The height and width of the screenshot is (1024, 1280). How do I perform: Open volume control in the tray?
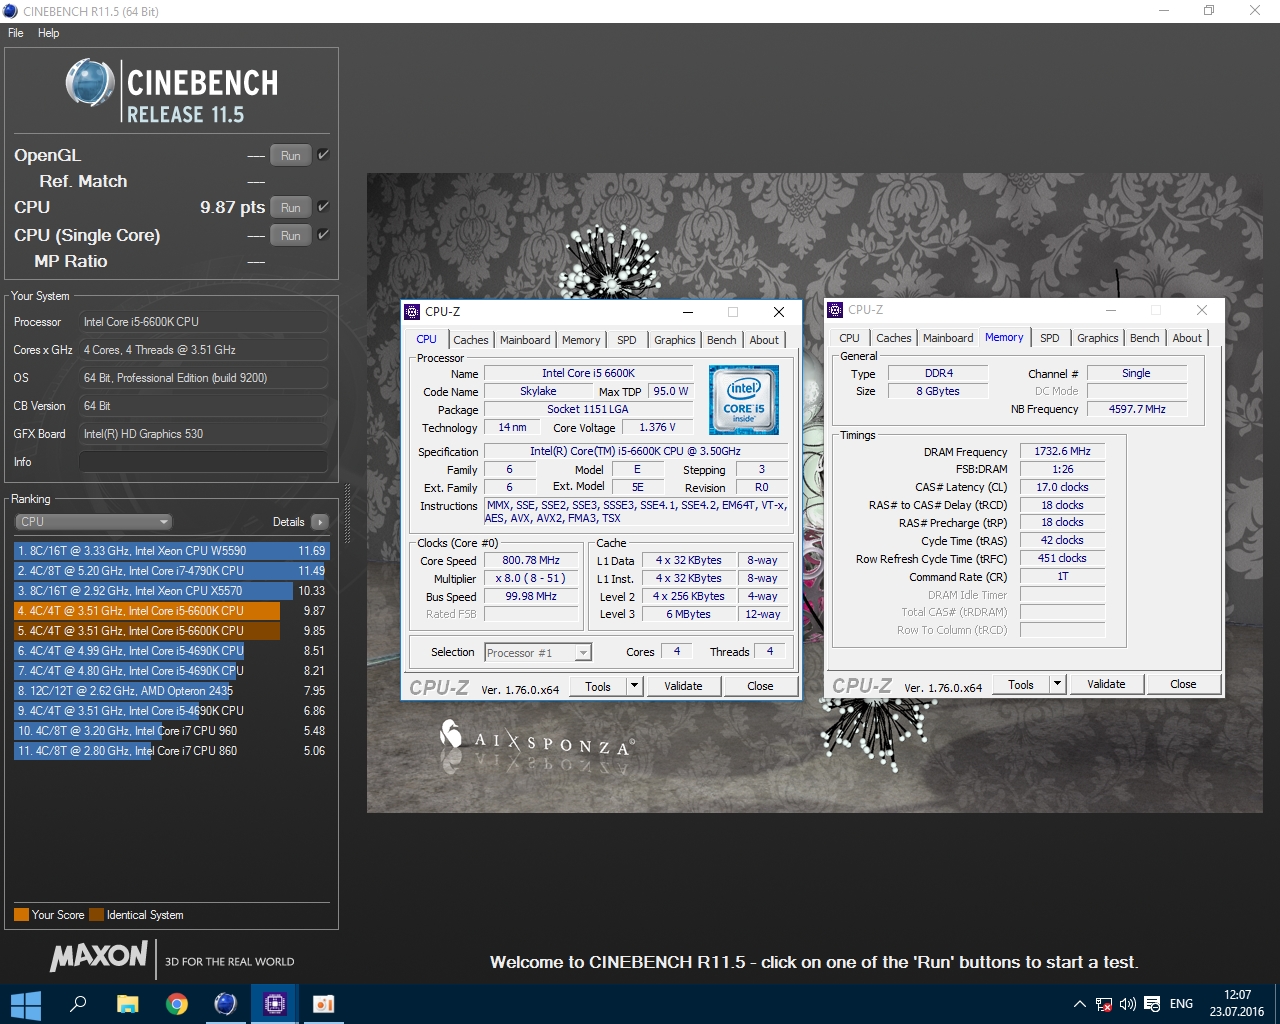(x=1128, y=1004)
